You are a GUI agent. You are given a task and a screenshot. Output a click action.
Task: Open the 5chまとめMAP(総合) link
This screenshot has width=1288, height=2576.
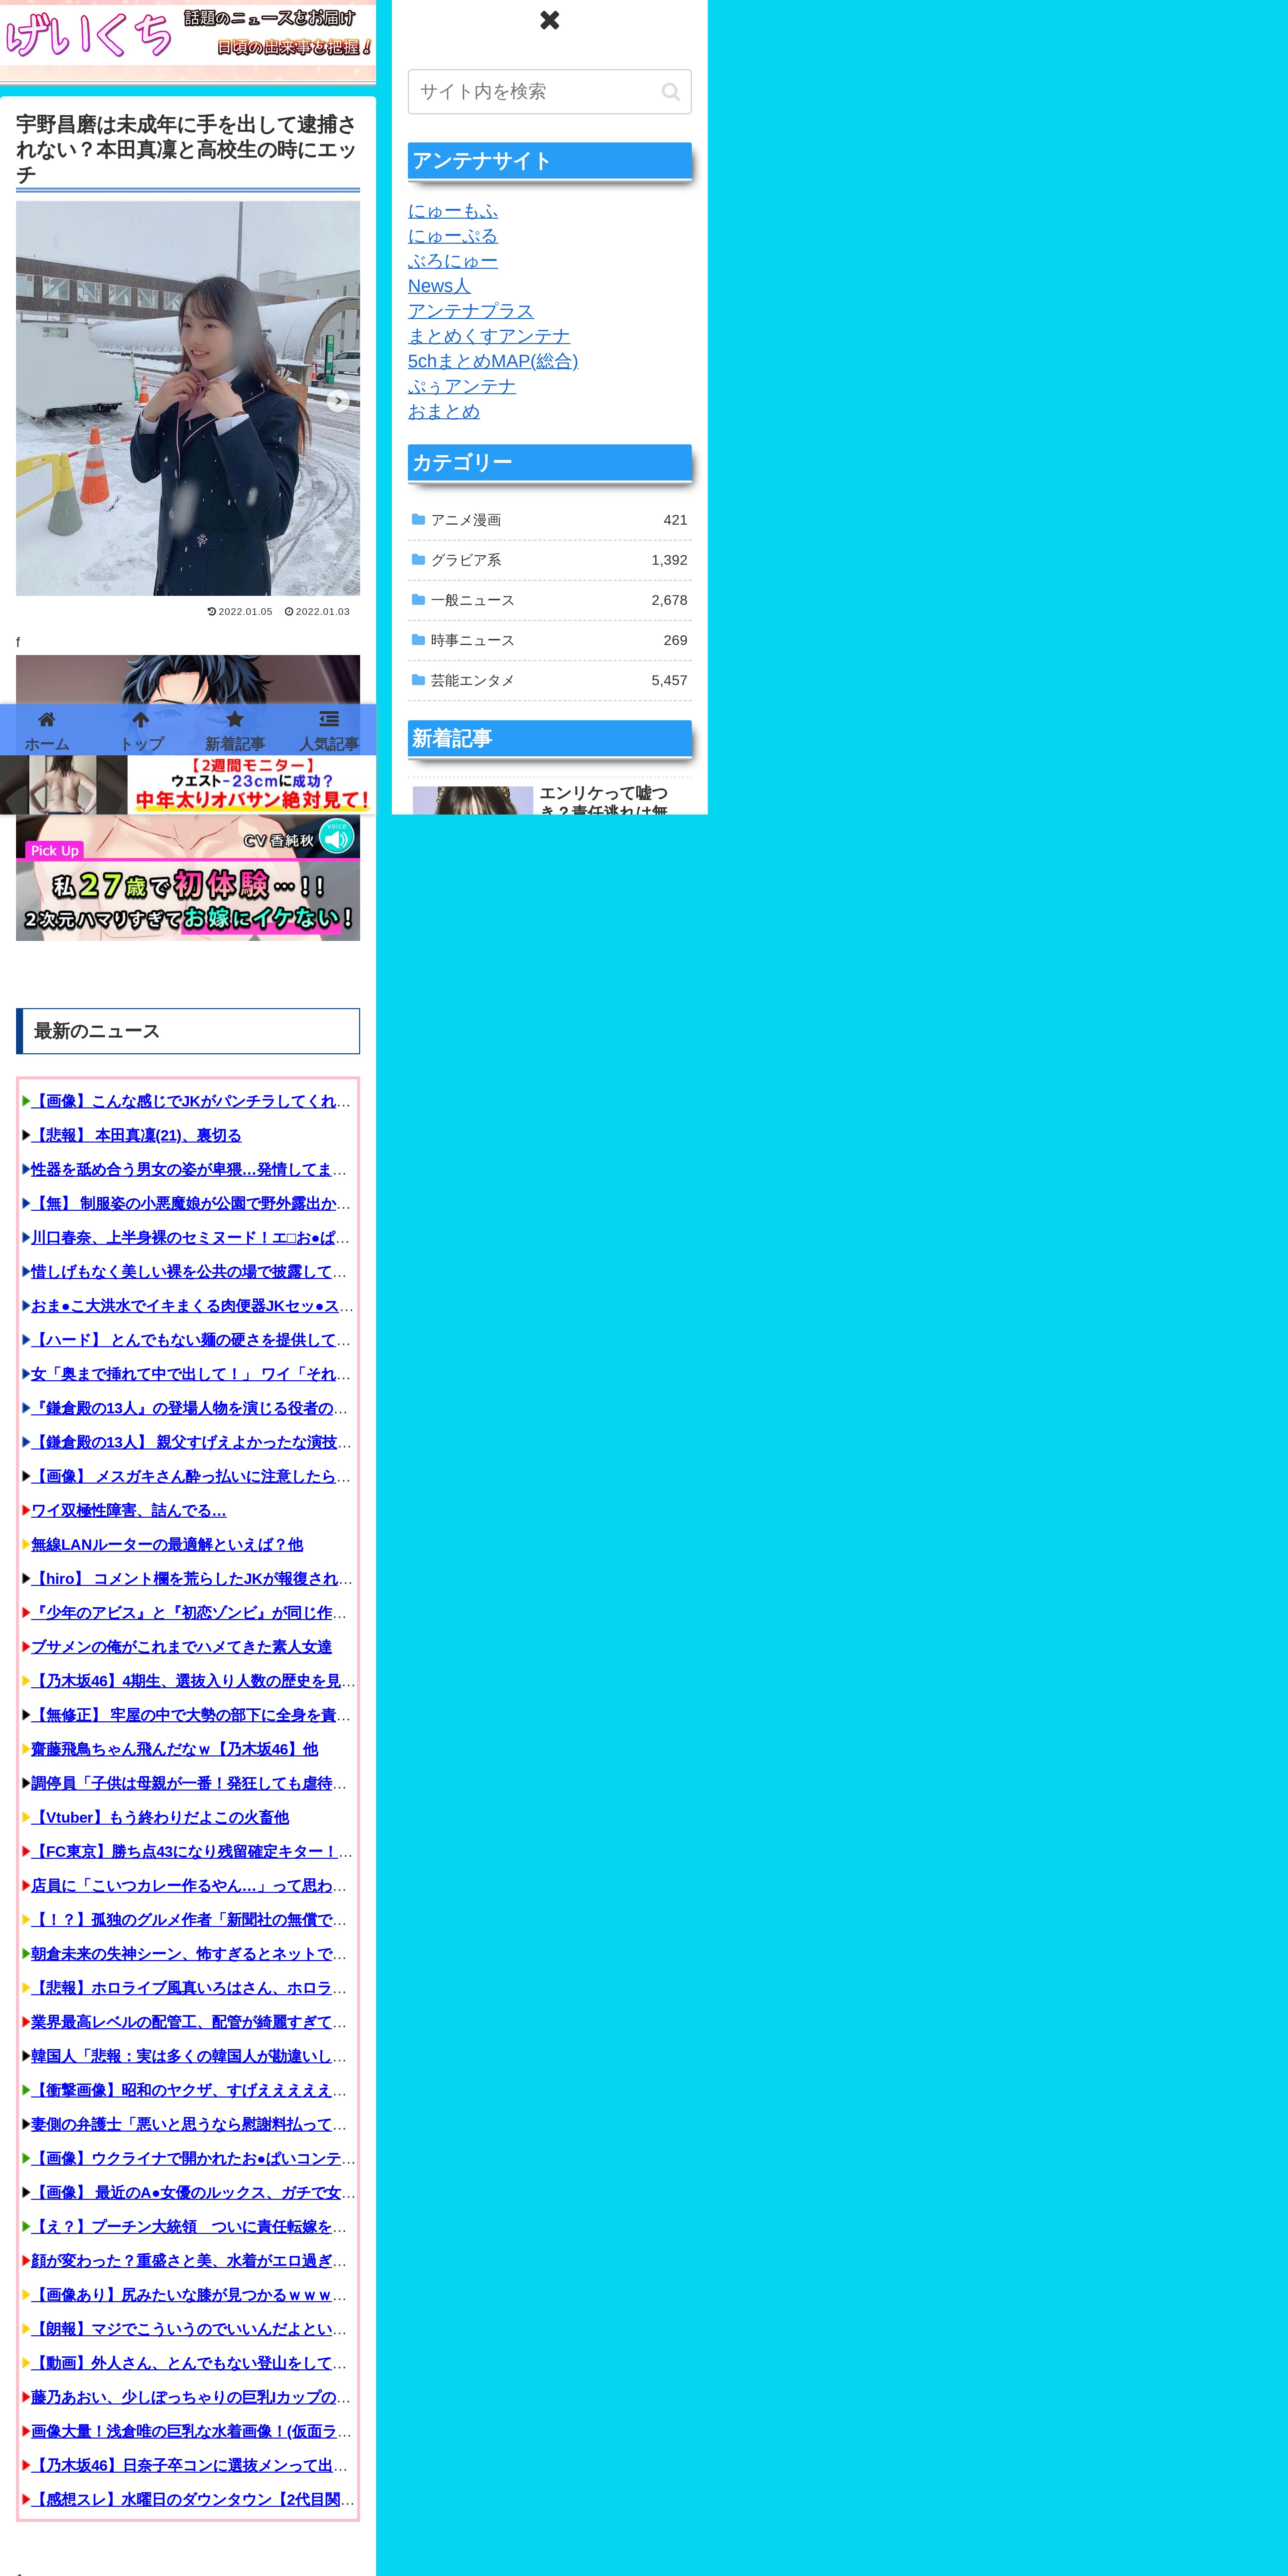493,361
